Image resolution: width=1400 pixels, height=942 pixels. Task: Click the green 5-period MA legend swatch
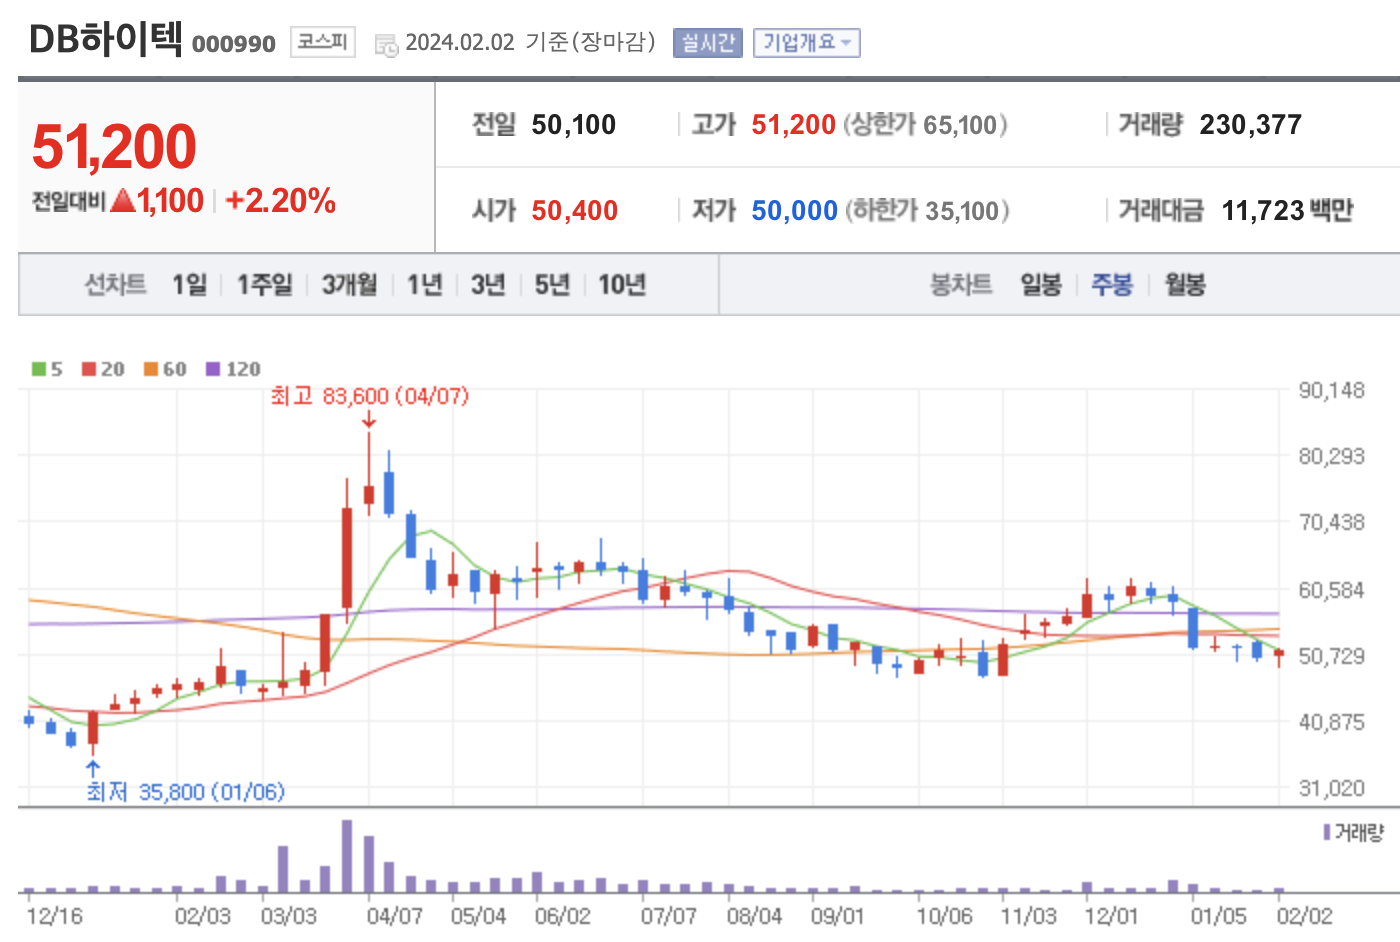pyautogui.click(x=39, y=369)
